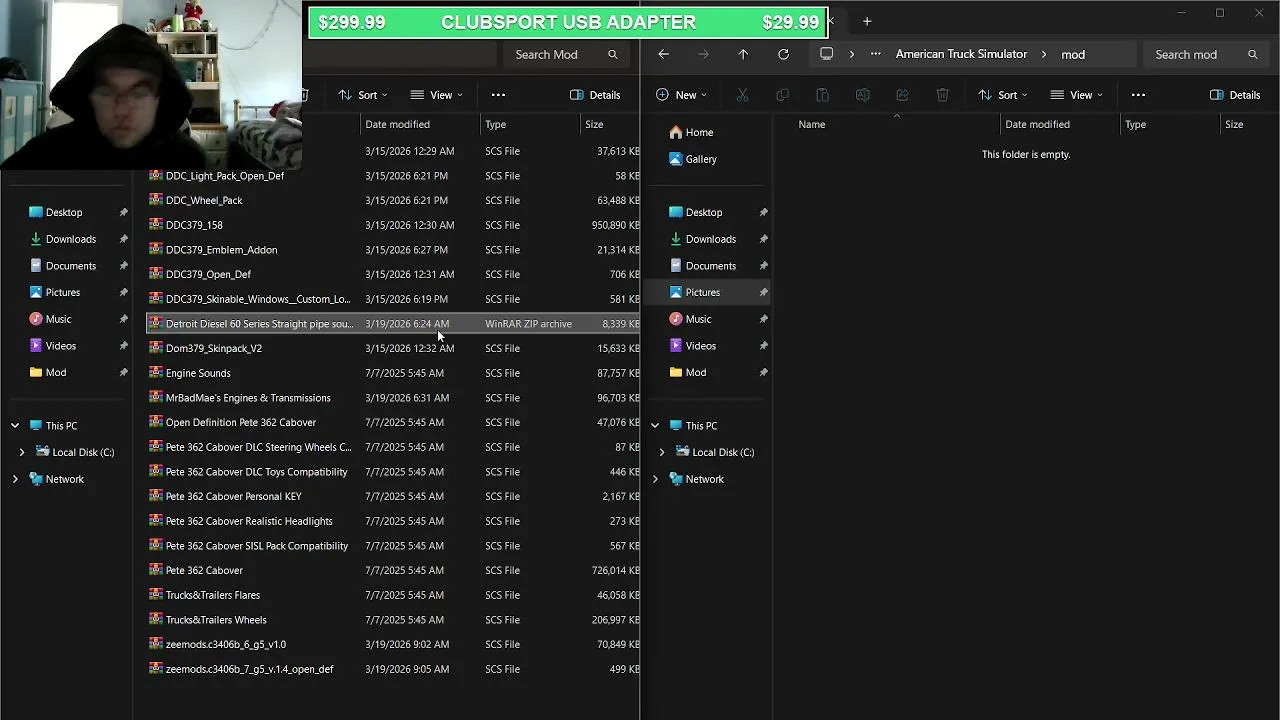This screenshot has height=720, width=1280.
Task: Sort by Name column in right window
Action: pos(811,124)
